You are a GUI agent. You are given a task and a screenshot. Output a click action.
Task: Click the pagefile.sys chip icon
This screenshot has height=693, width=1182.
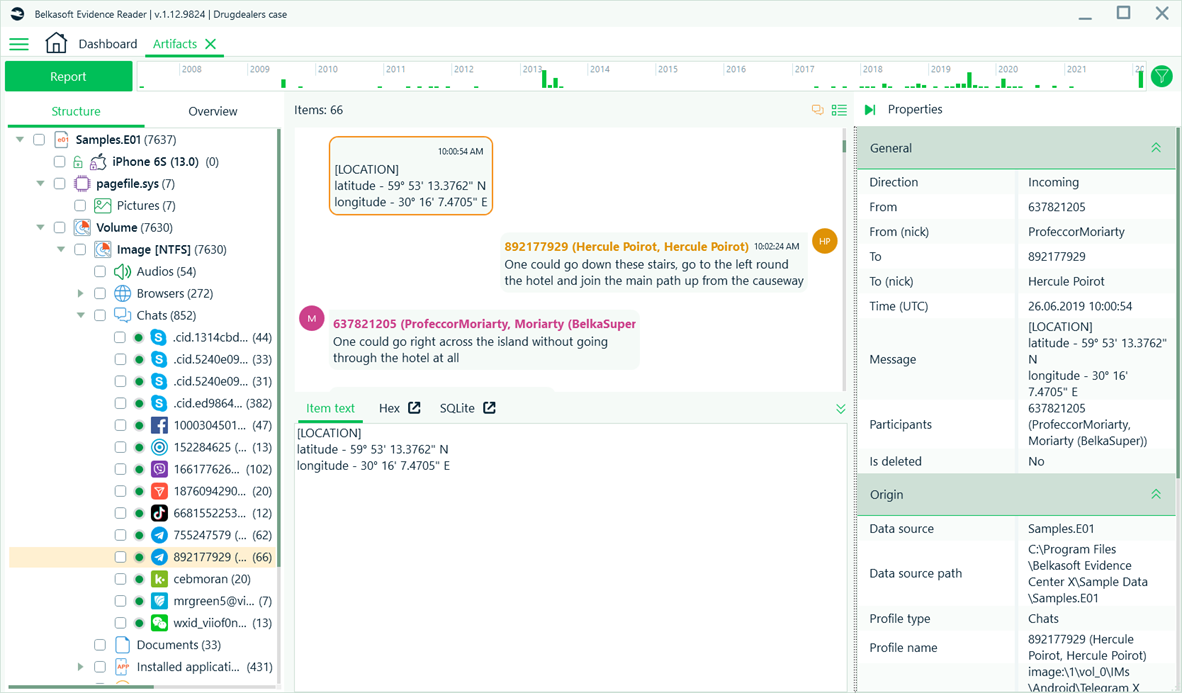pyautogui.click(x=82, y=183)
